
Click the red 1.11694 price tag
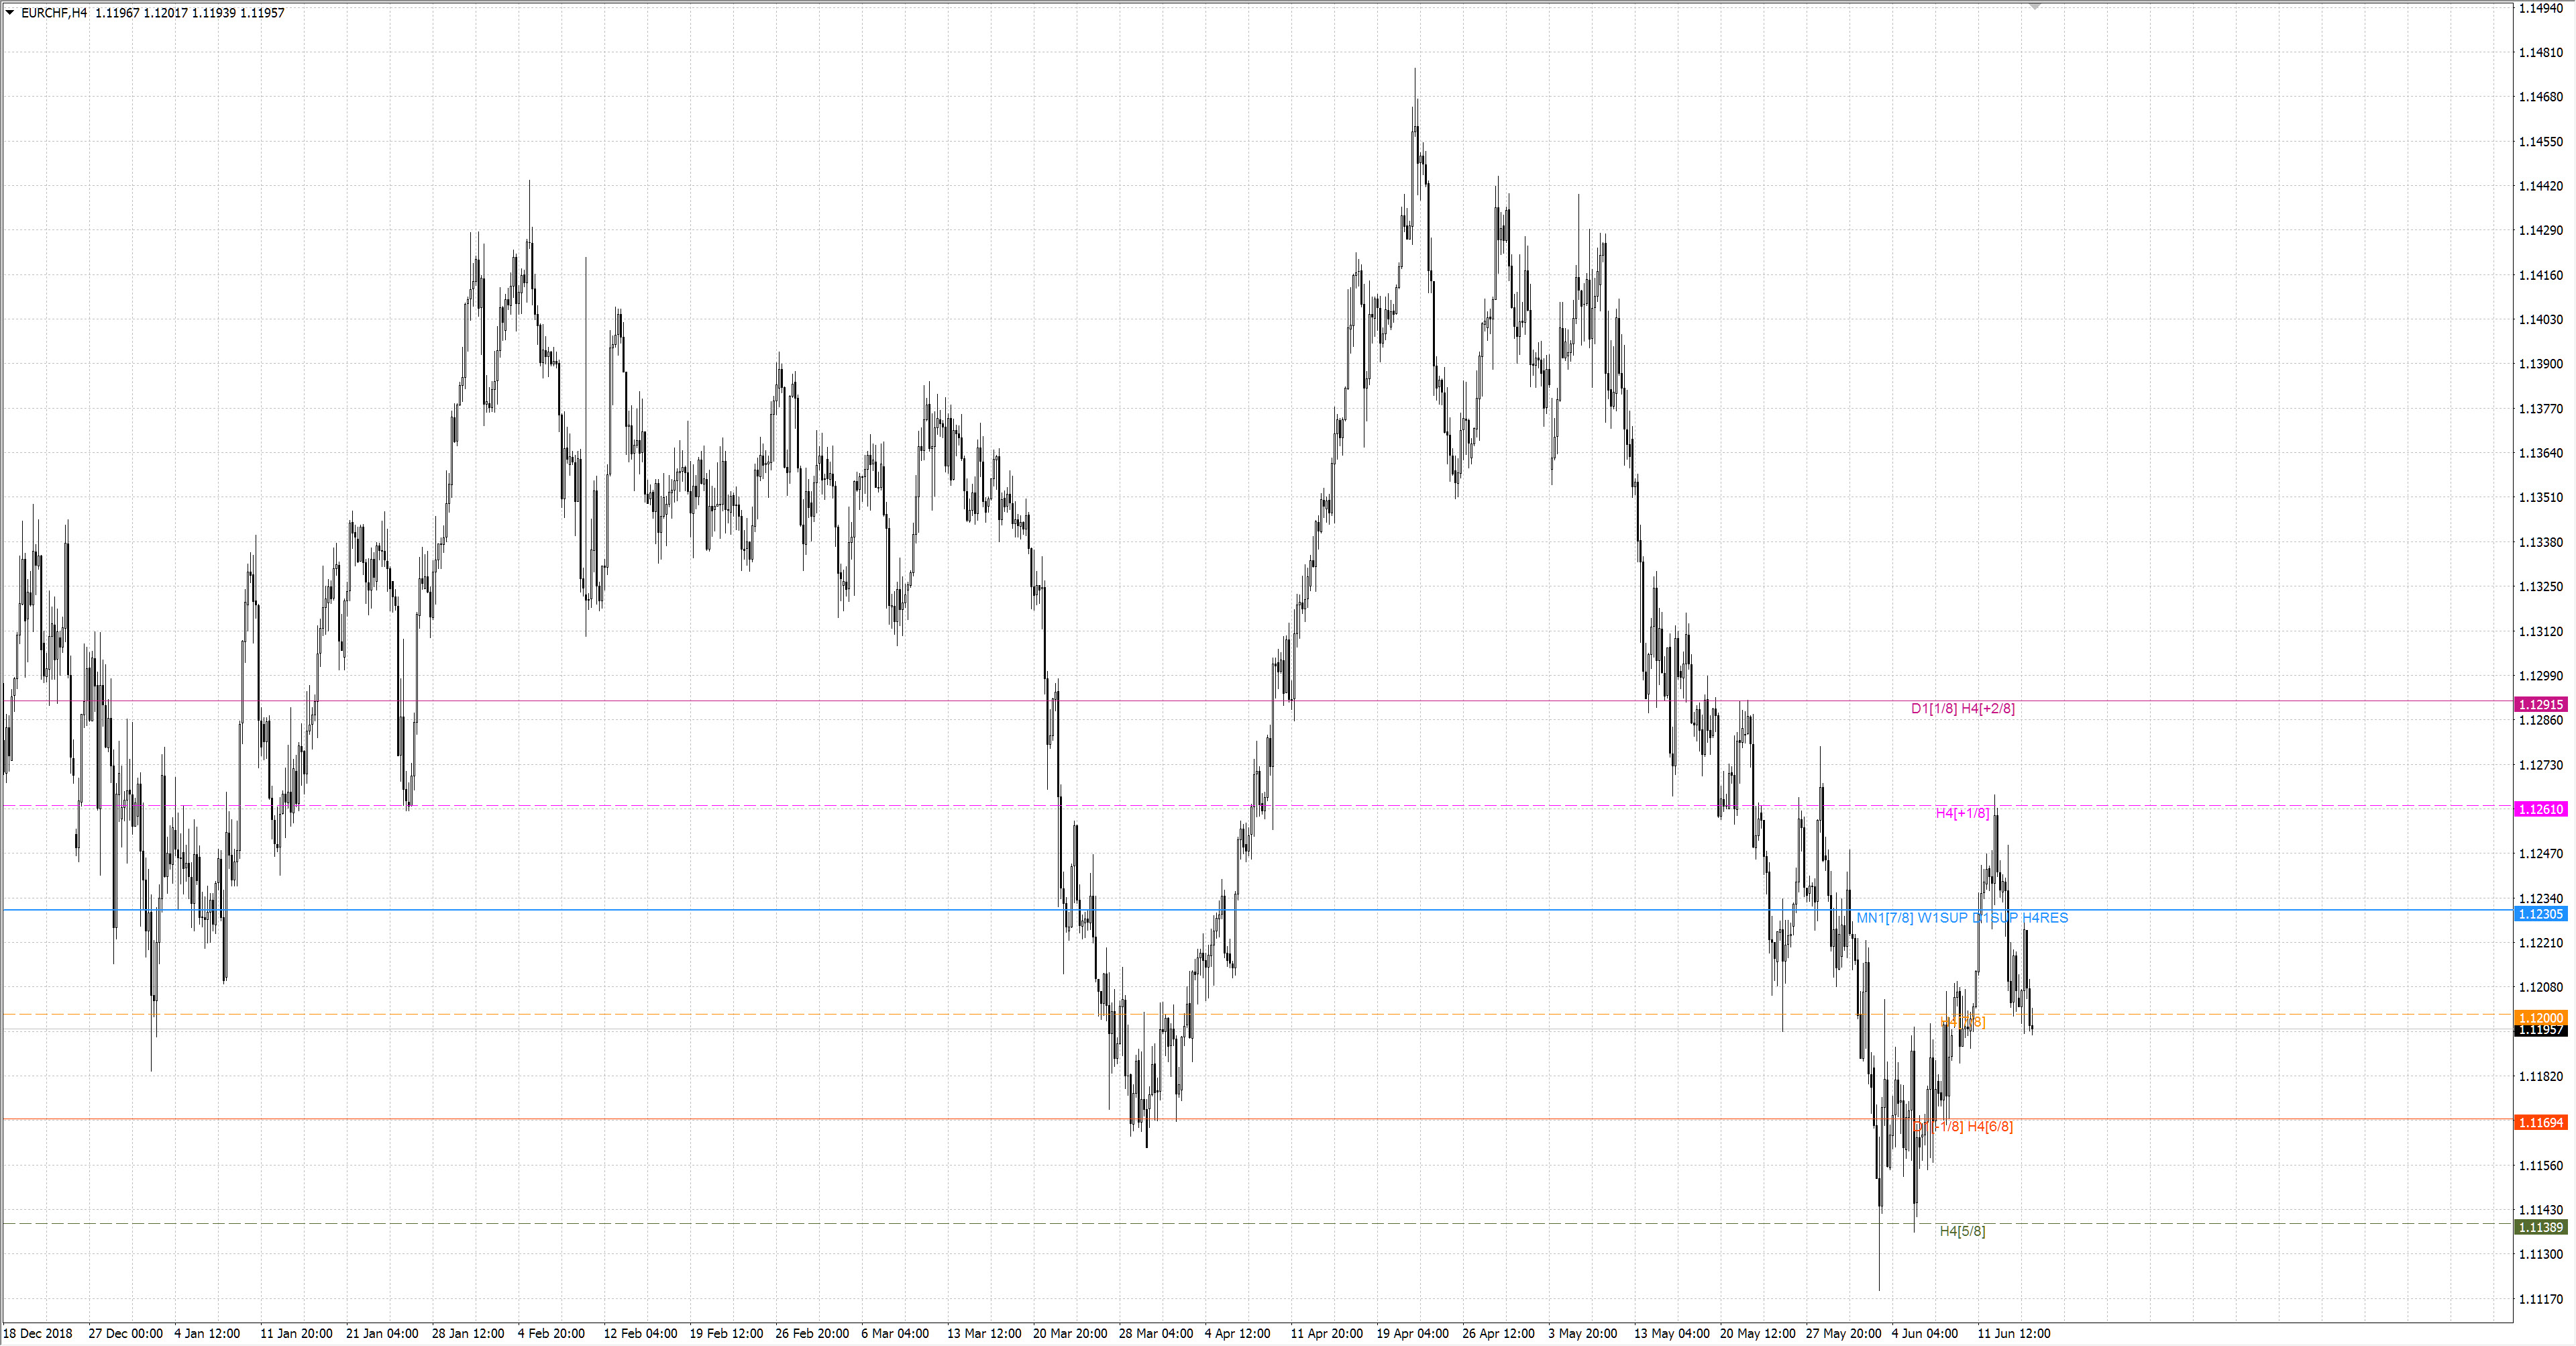click(2540, 1123)
